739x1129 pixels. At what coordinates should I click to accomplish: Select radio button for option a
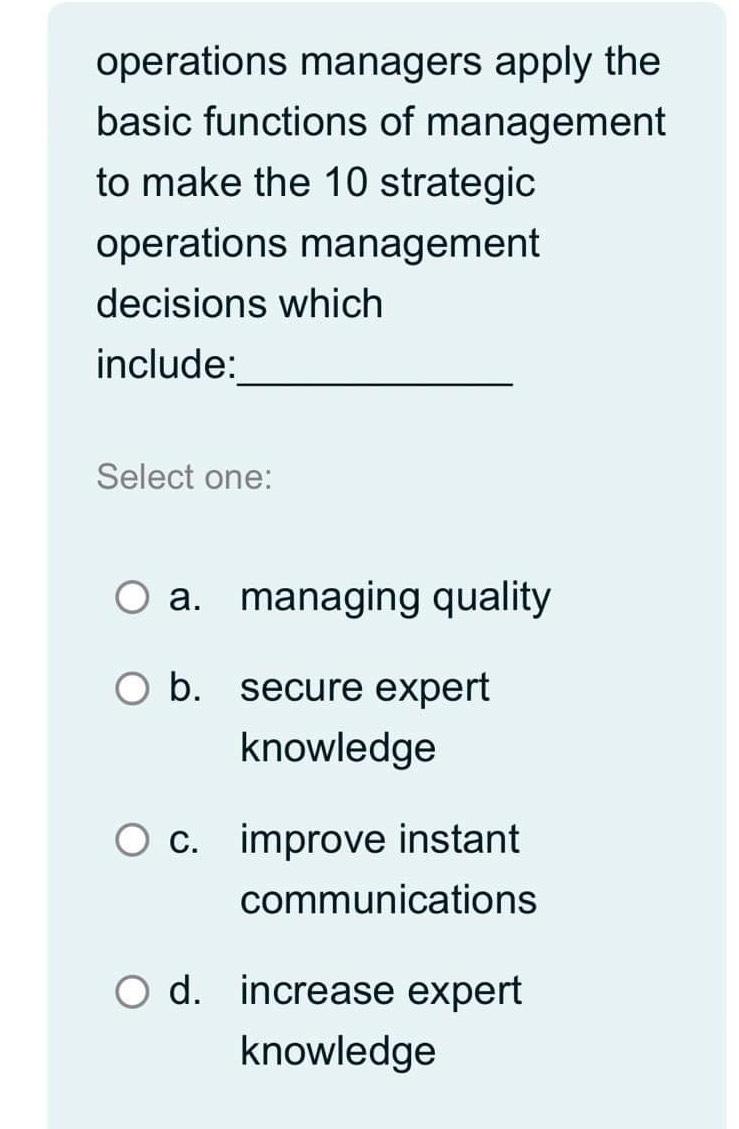coord(130,597)
